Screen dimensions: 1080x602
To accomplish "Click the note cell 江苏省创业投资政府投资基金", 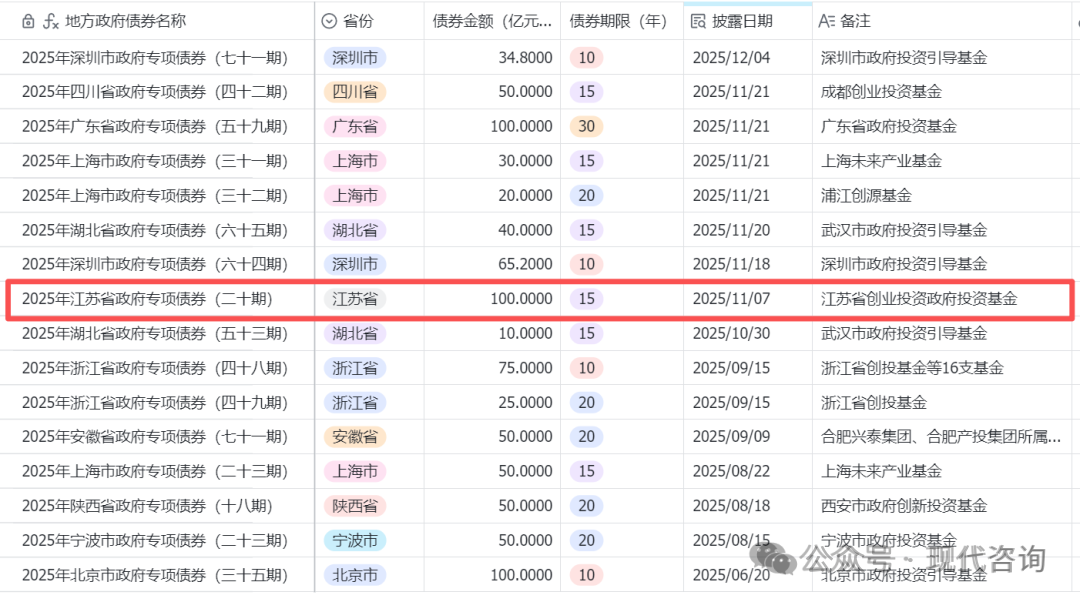I will pyautogui.click(x=942, y=299).
